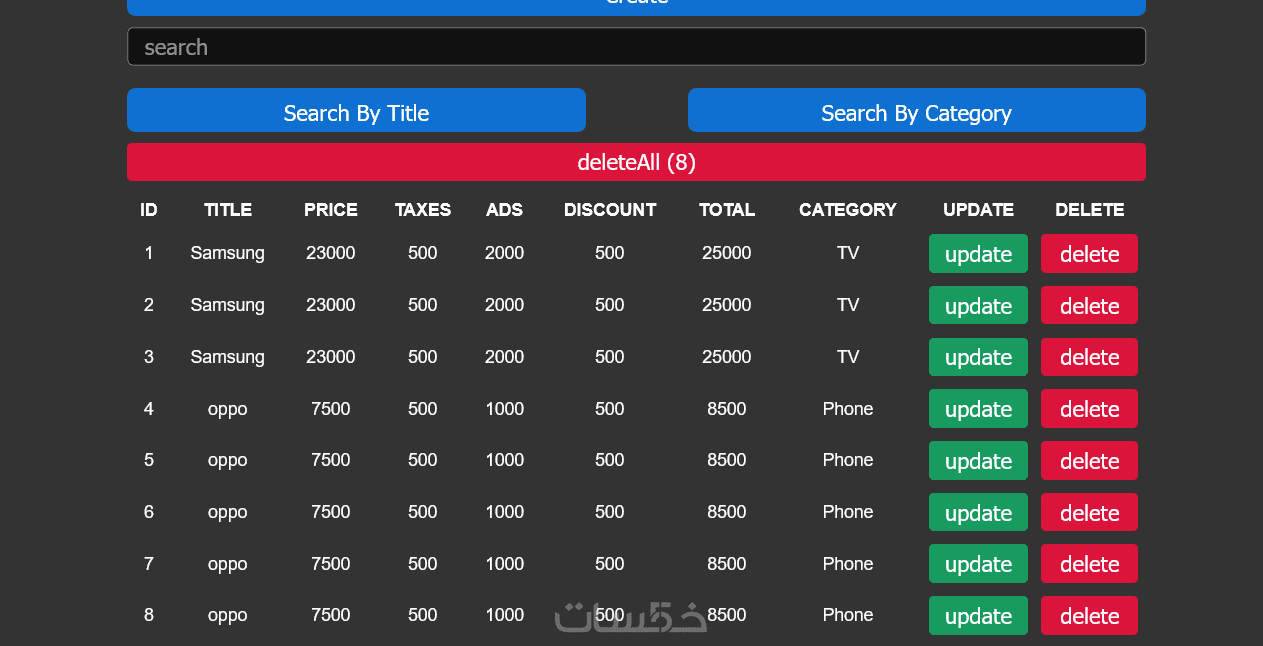Click the 1000 ads value in row 6

(x=505, y=512)
